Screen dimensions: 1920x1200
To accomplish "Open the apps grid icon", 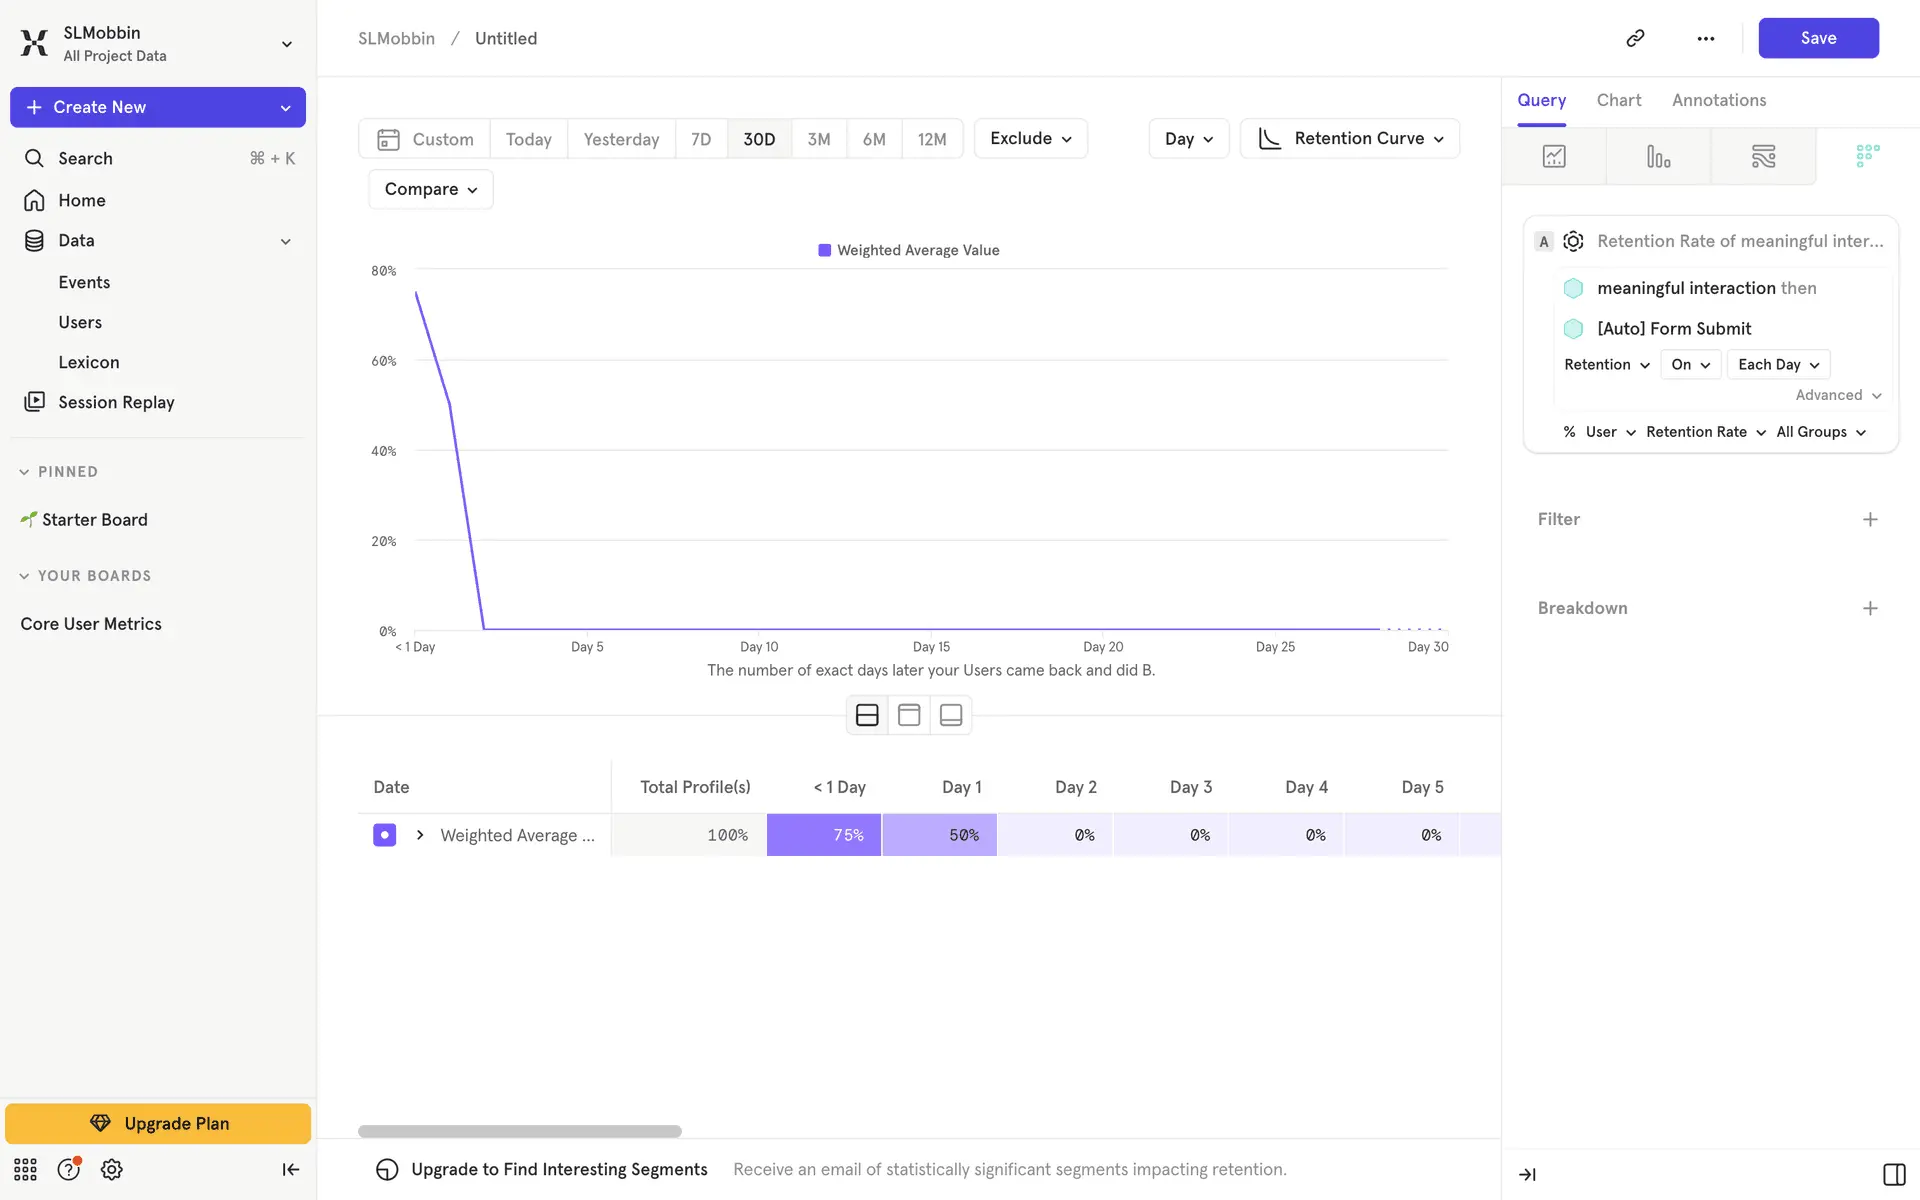I will coord(25,1169).
